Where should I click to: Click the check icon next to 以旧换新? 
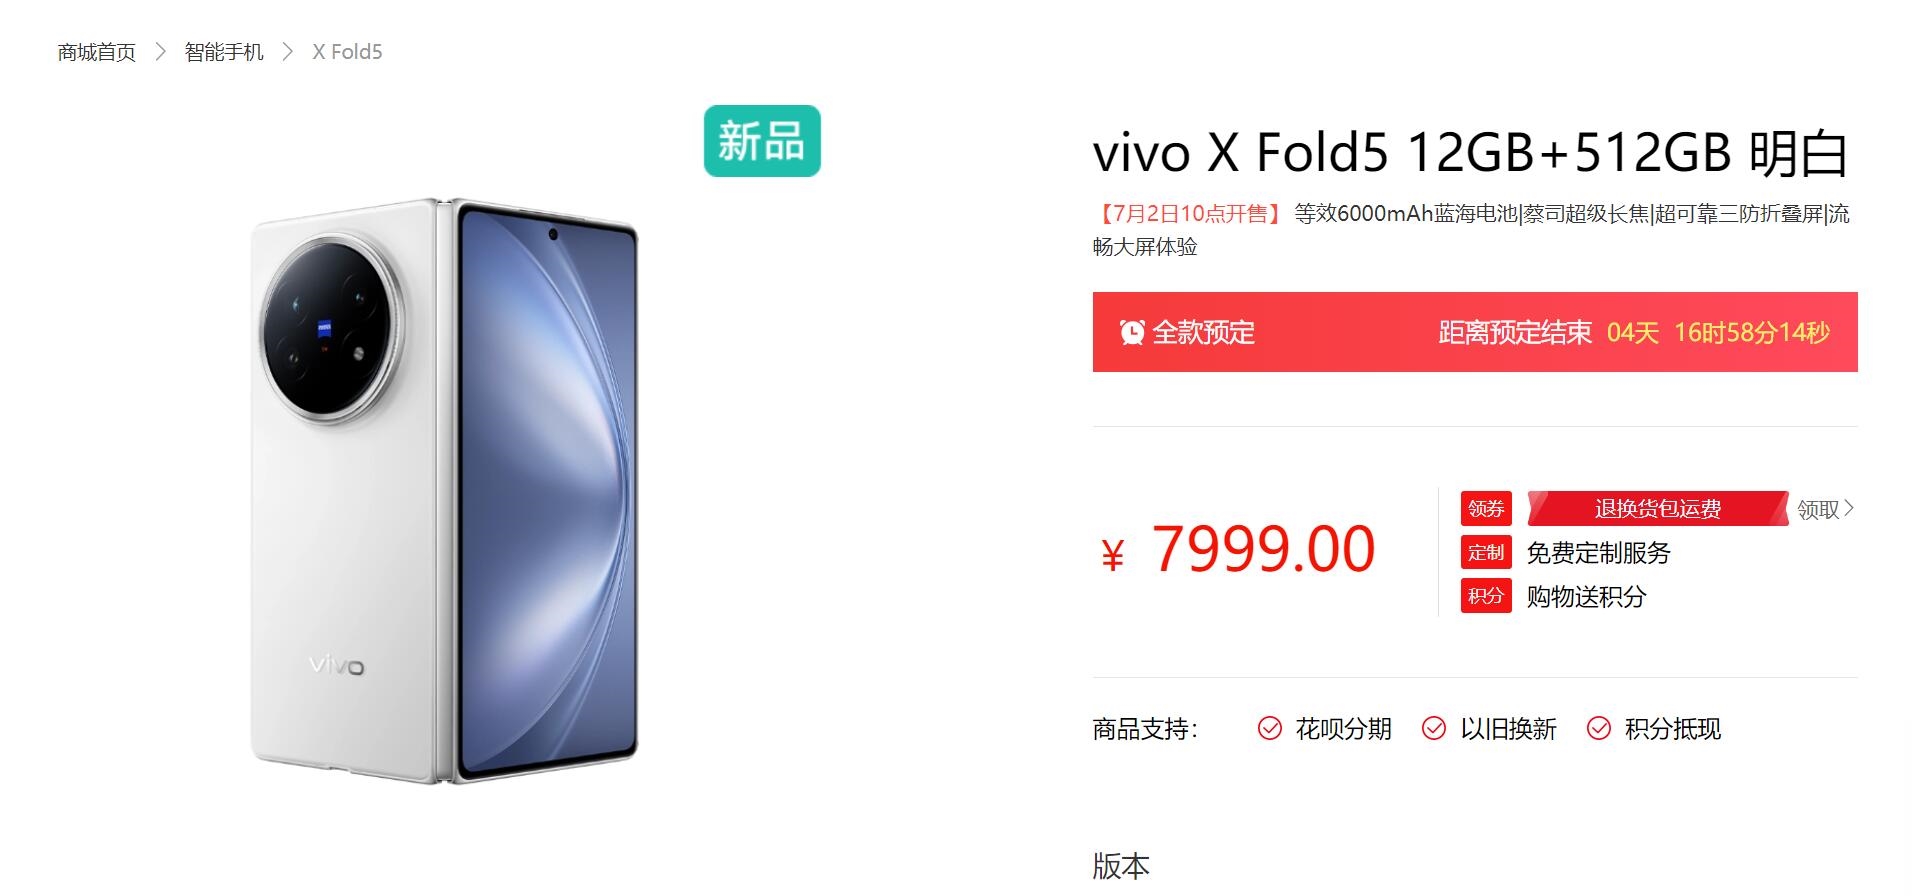point(1434,729)
